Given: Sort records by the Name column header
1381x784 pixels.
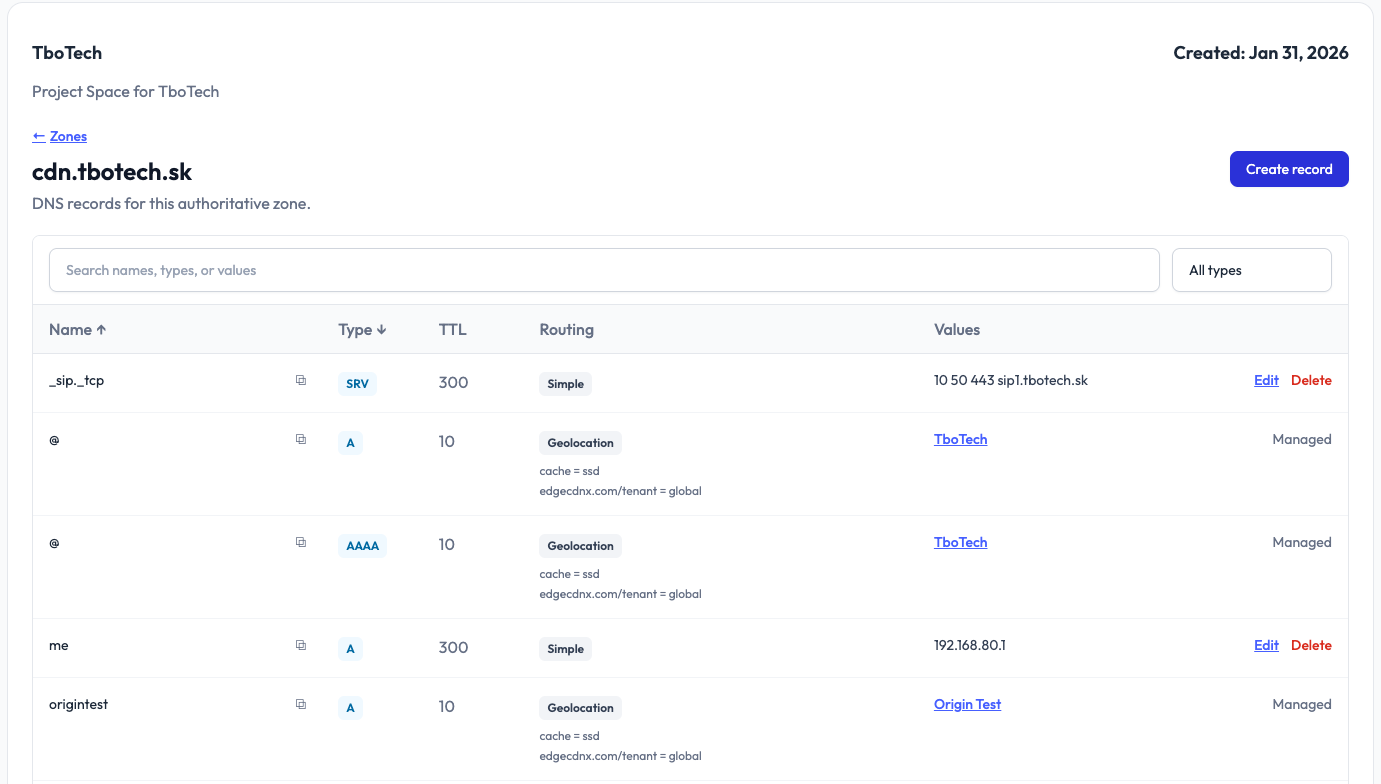Looking at the screenshot, I should click(x=78, y=329).
